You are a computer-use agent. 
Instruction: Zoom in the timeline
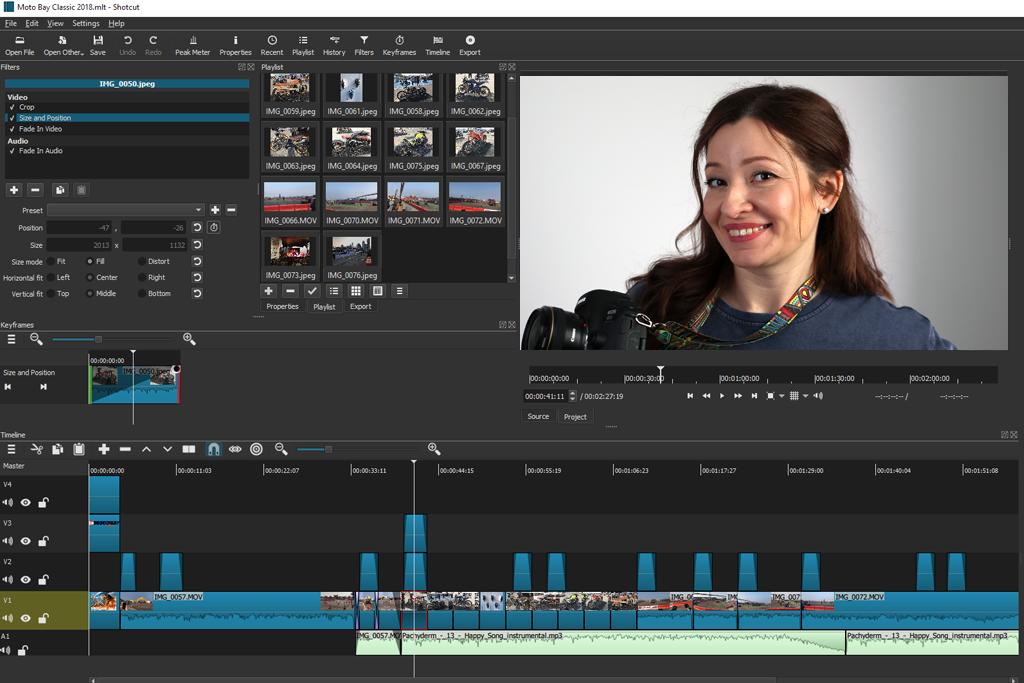tap(434, 449)
